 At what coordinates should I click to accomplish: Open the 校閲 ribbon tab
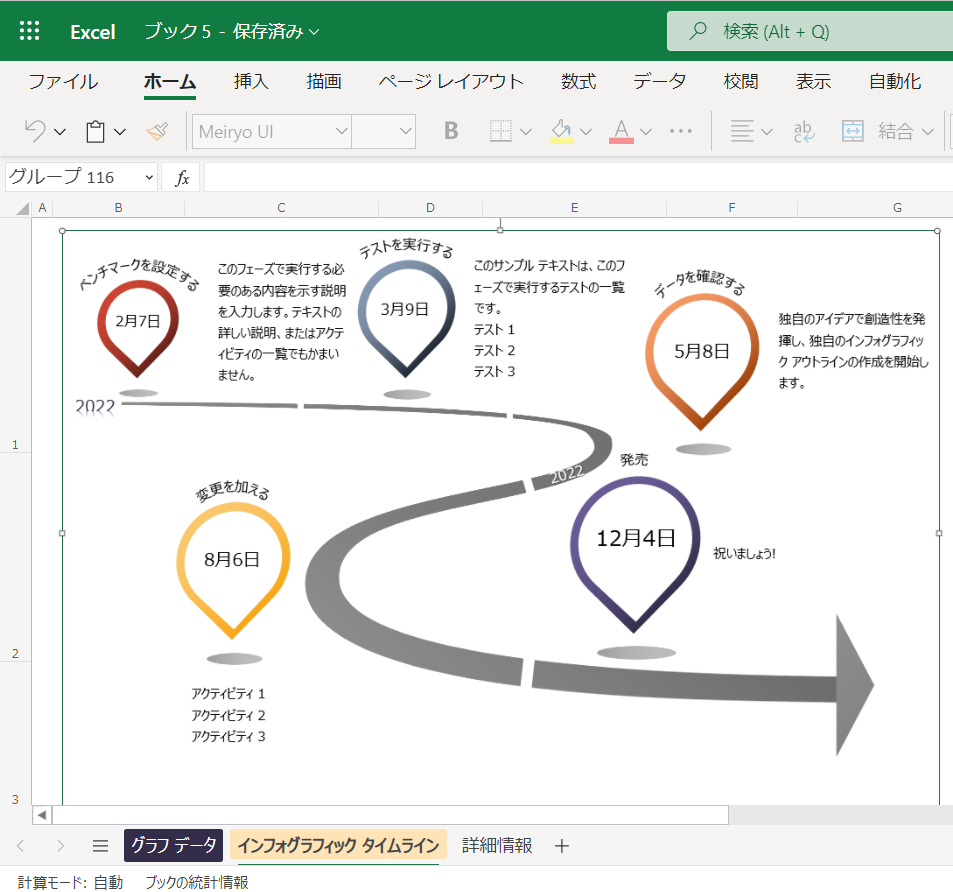(x=741, y=81)
